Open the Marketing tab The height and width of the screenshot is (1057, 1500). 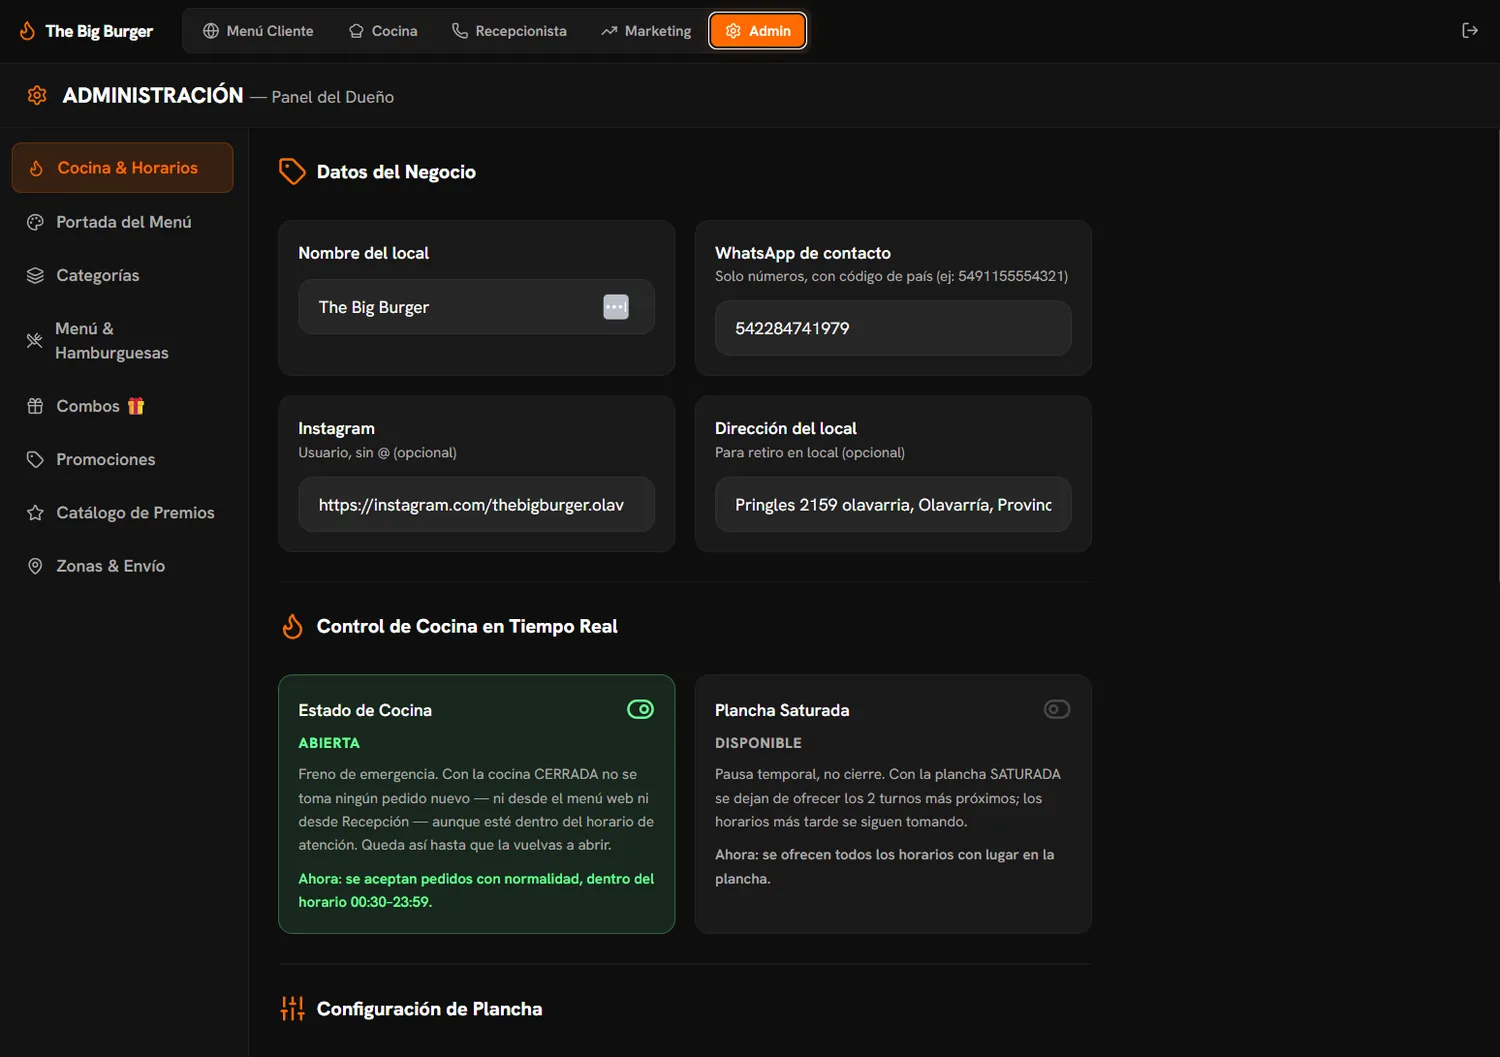coord(646,31)
